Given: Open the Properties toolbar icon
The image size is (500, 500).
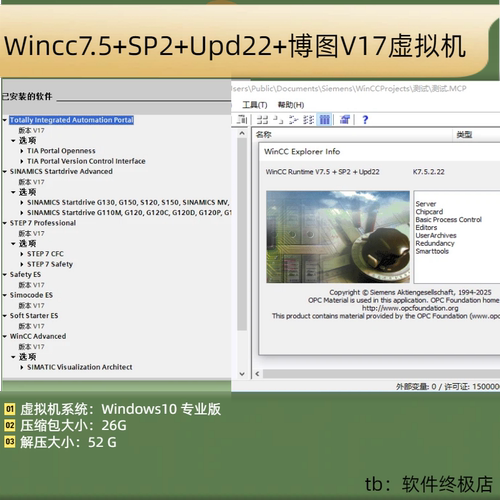Looking at the screenshot, I should click(345, 120).
